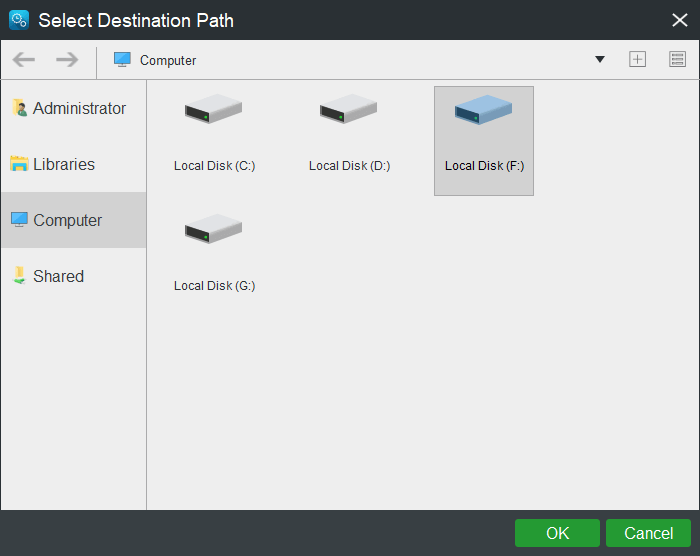The width and height of the screenshot is (700, 556).
Task: Go back with the left arrow
Action: coord(24,59)
